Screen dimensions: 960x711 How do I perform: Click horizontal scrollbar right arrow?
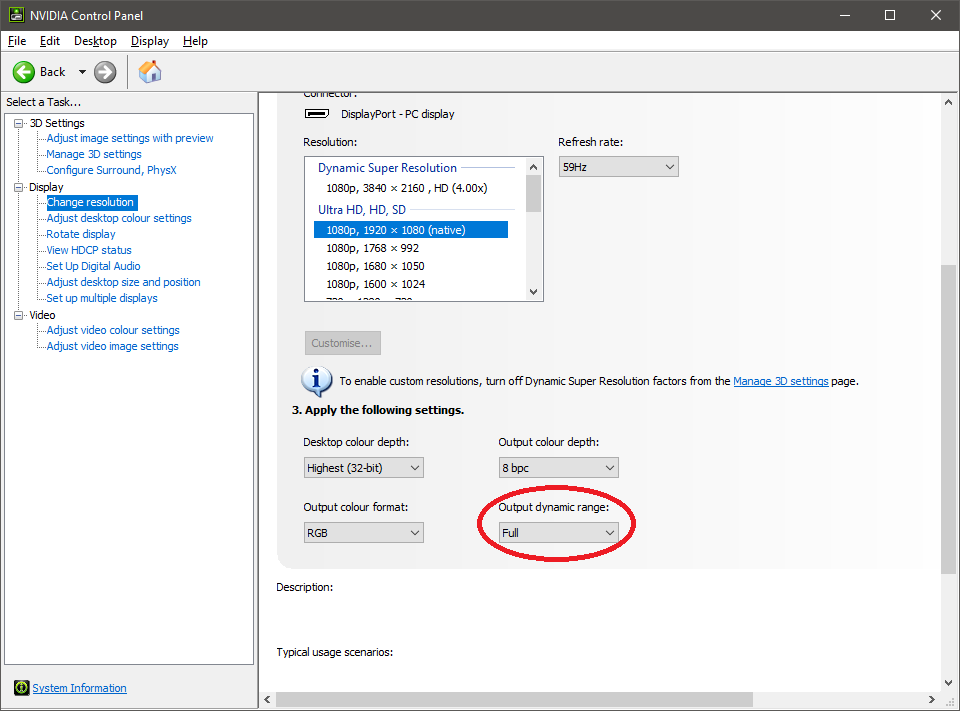(x=932, y=699)
